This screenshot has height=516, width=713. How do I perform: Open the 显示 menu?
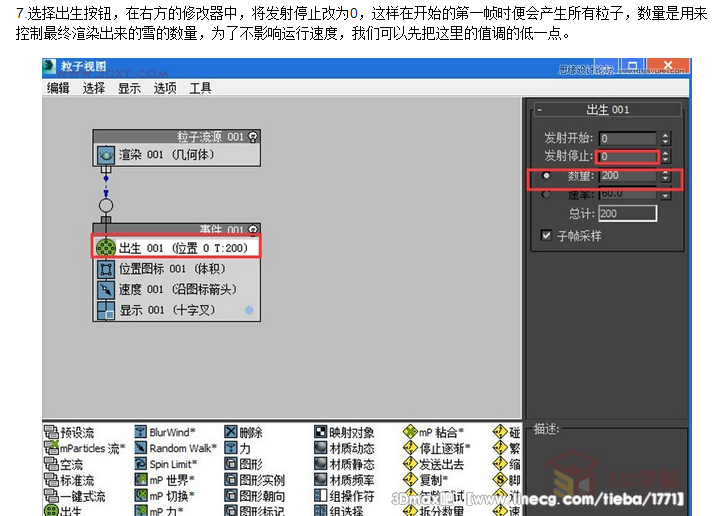click(x=129, y=88)
